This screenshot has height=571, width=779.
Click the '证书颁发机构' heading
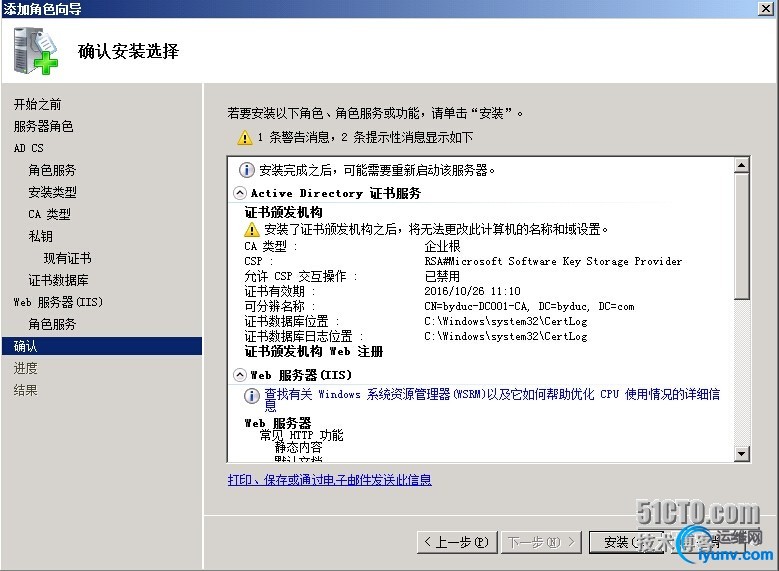click(283, 213)
